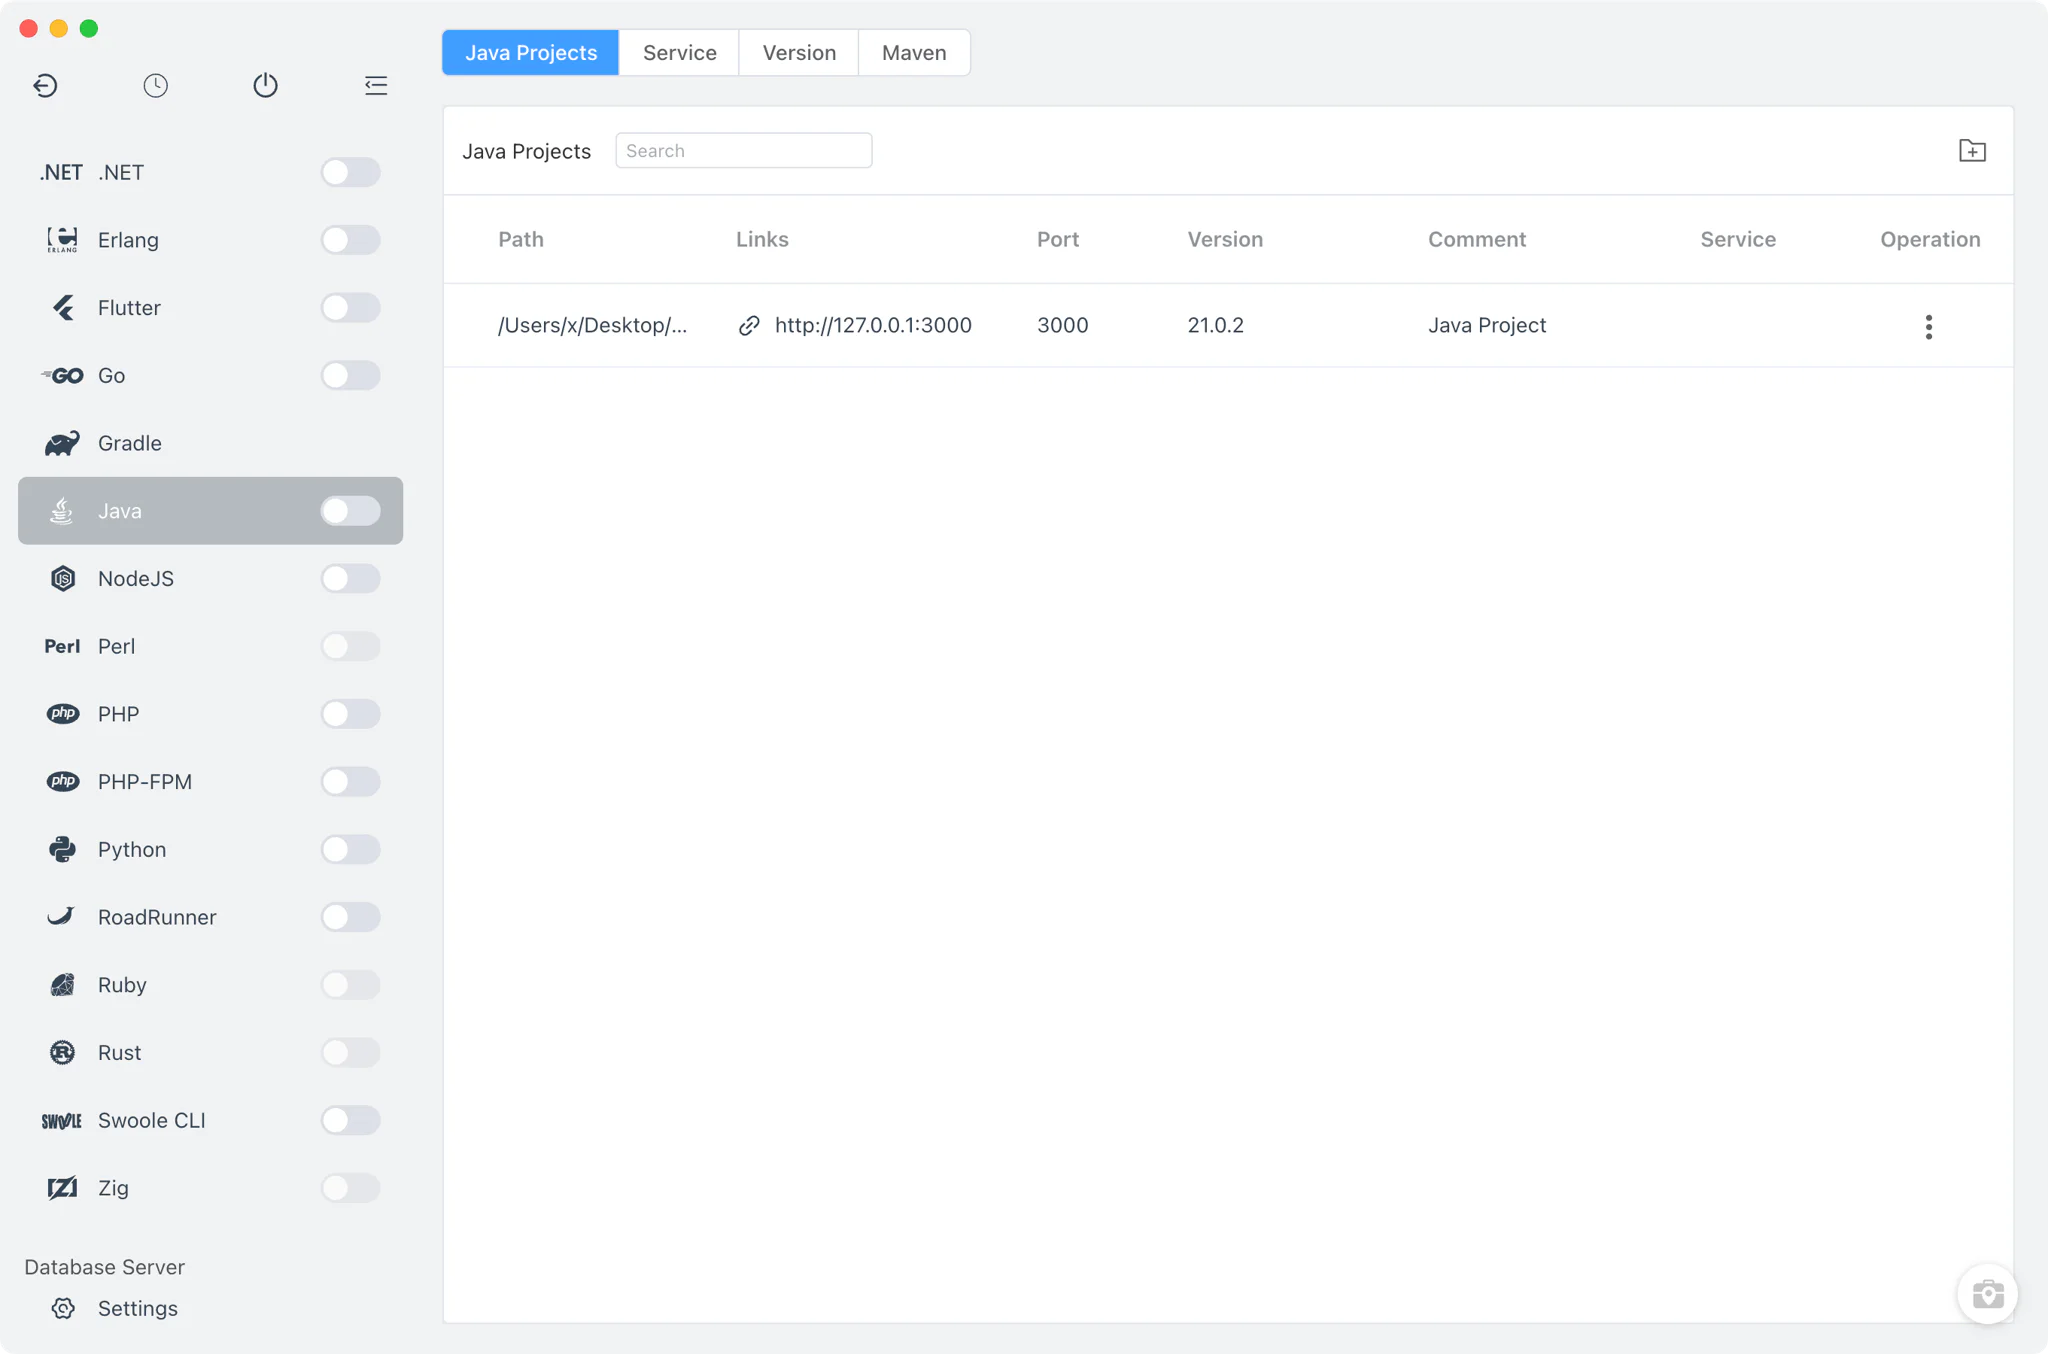Screen dimensions: 2048x1354
Task: Click in the Java Projects search field
Action: coord(743,151)
